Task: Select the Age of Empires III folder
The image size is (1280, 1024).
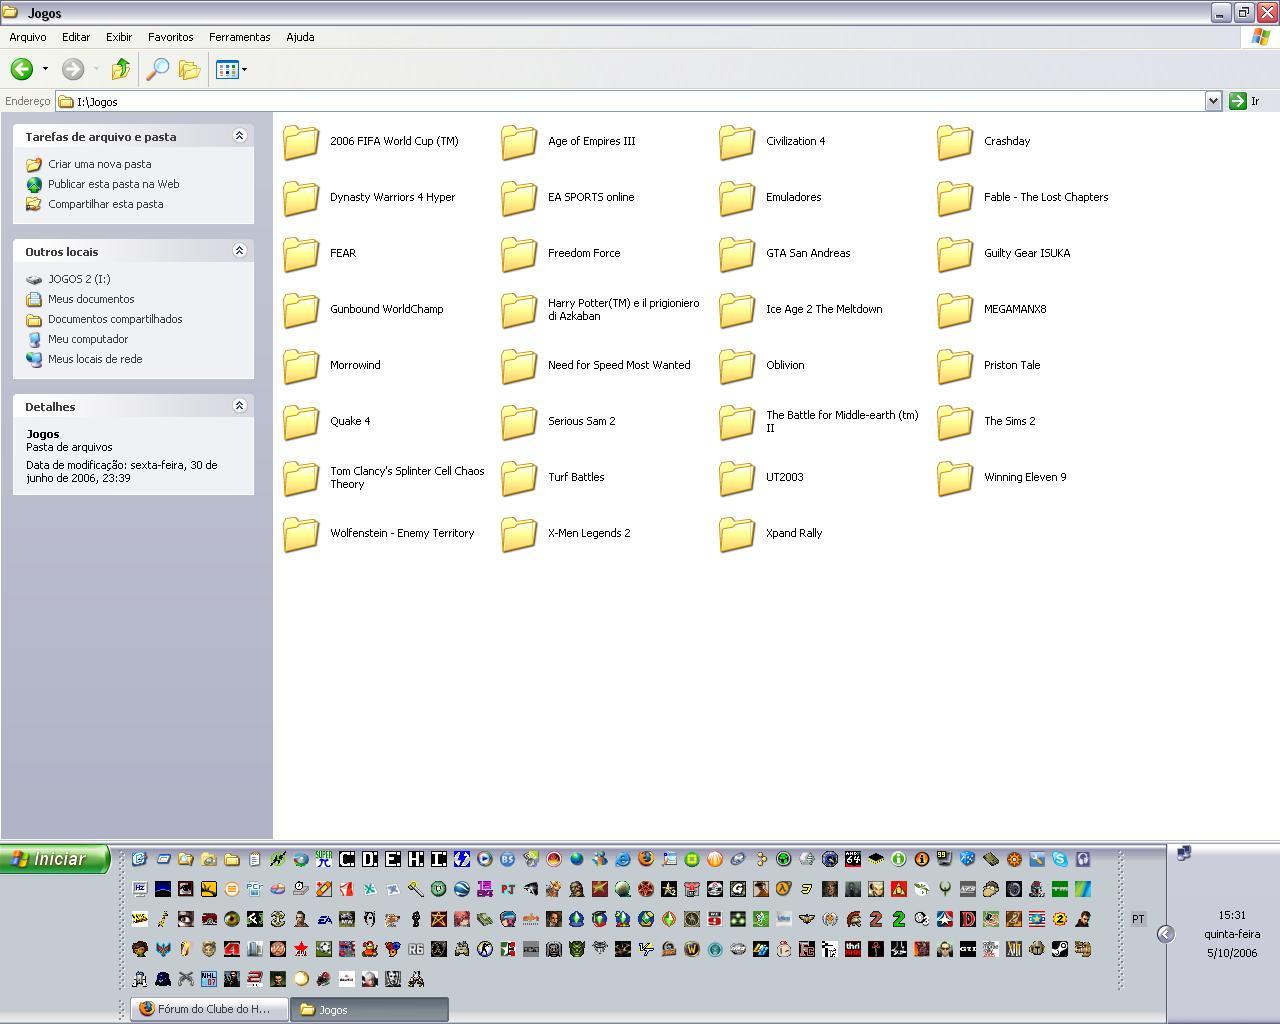Action: 569,142
